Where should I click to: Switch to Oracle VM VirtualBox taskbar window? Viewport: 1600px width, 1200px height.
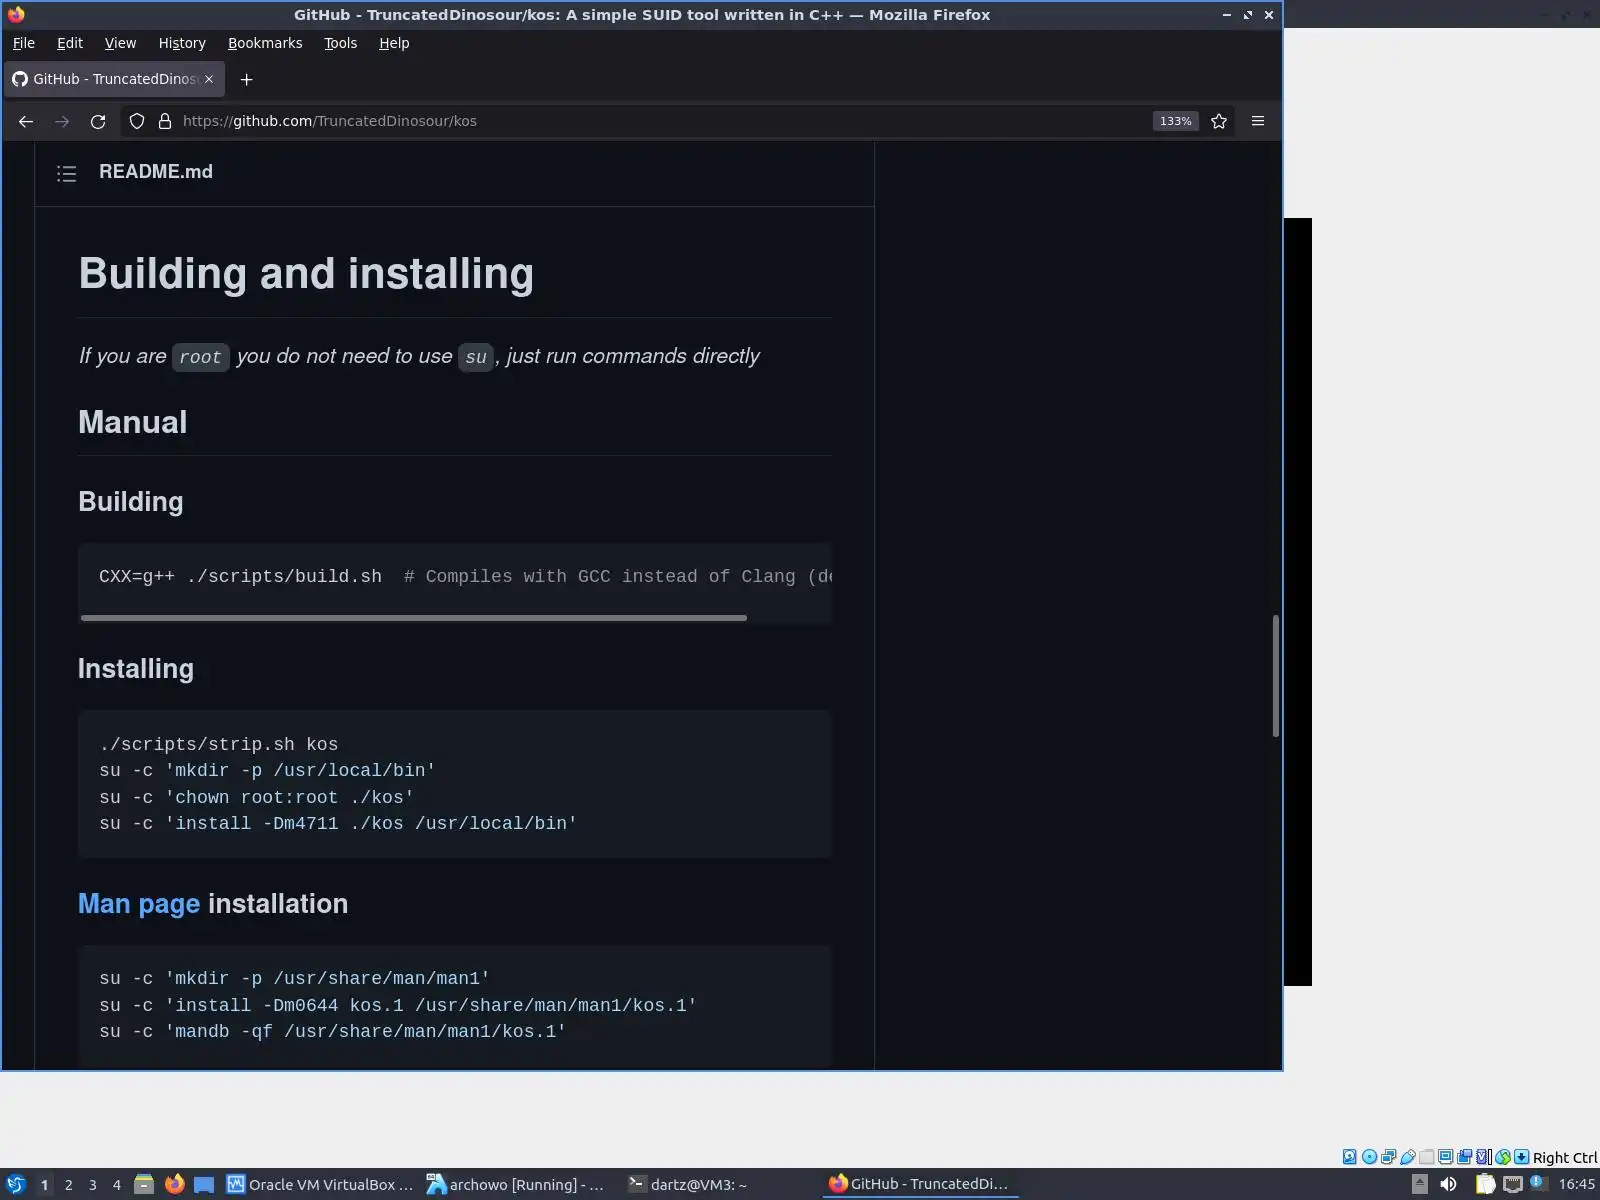click(x=320, y=1185)
